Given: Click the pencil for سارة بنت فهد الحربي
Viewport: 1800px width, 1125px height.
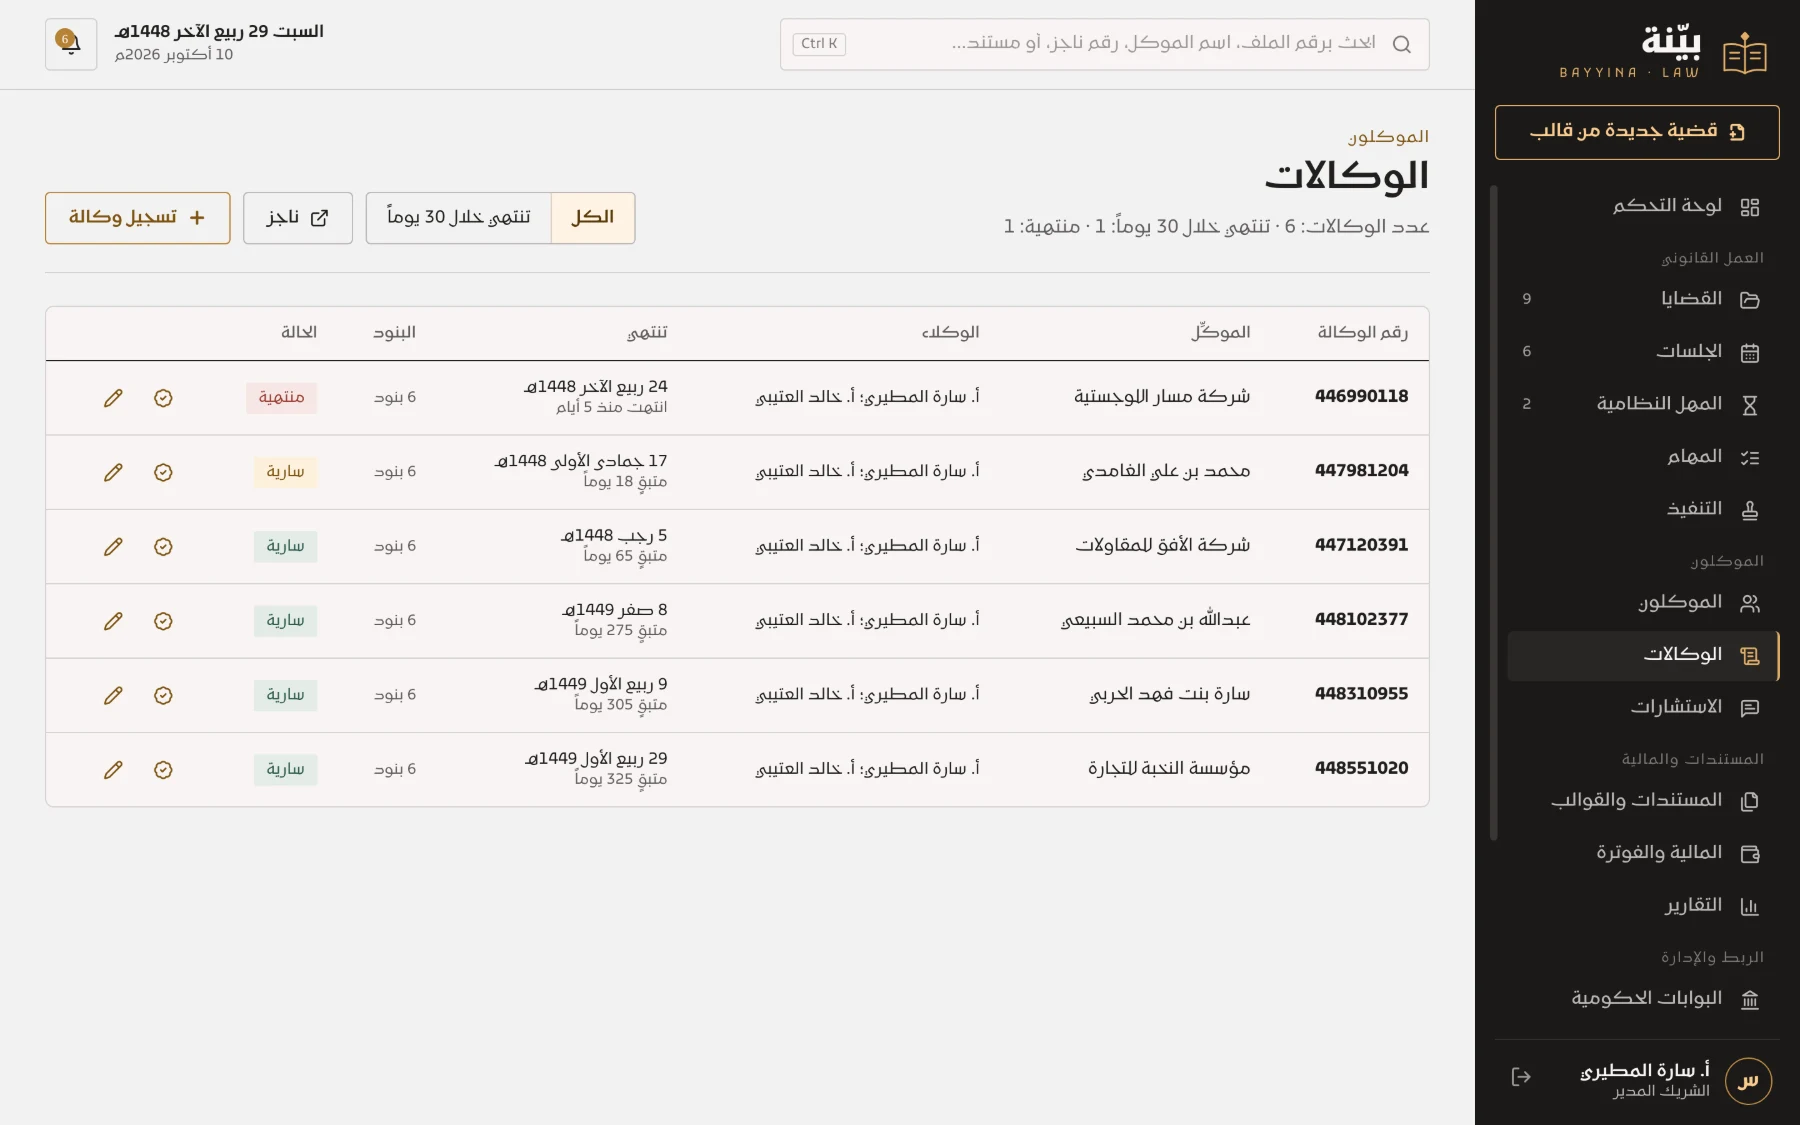Looking at the screenshot, I should pos(113,695).
